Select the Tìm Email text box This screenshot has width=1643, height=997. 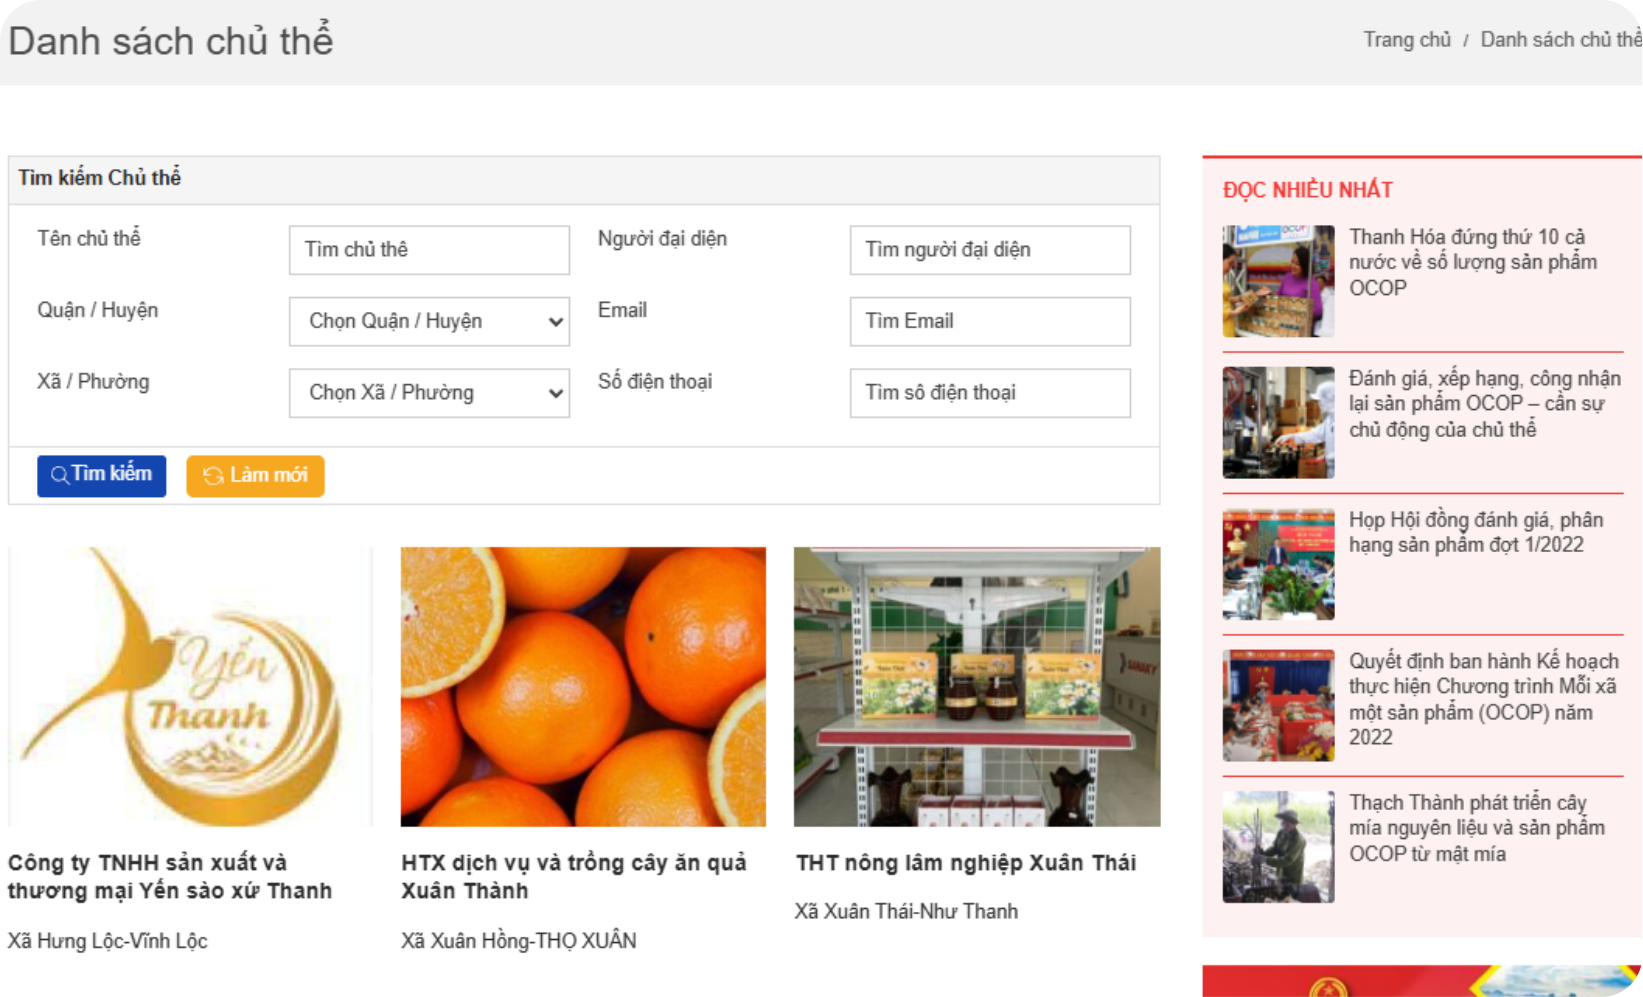click(989, 321)
